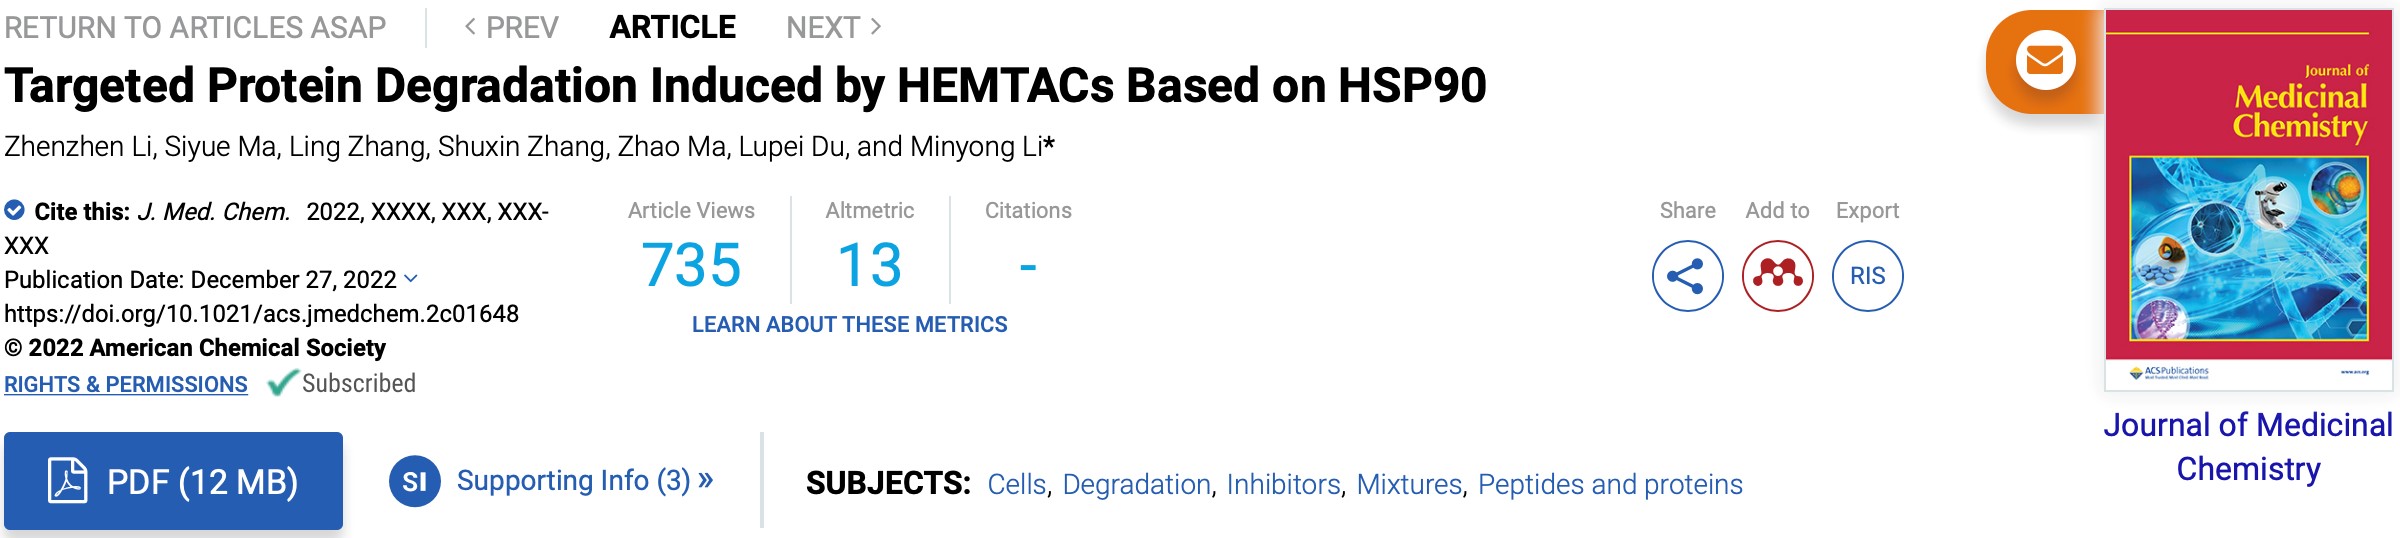Open the Journal of Medicinal Chemistry title link

click(2248, 446)
